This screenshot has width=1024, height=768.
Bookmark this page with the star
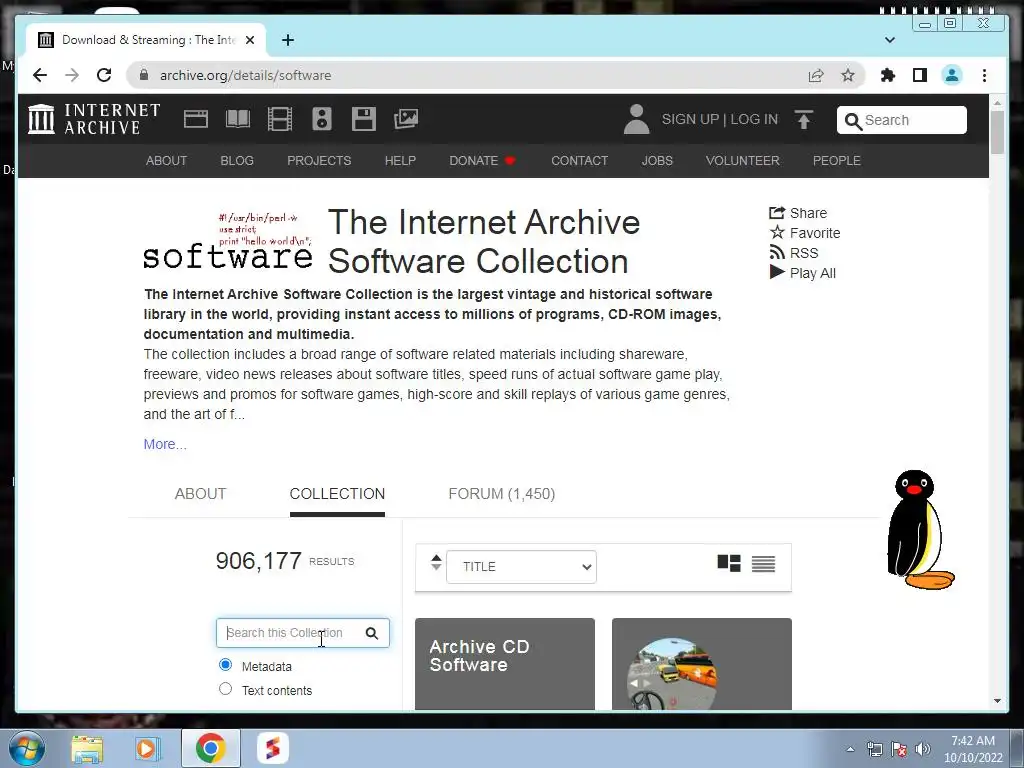click(x=848, y=75)
